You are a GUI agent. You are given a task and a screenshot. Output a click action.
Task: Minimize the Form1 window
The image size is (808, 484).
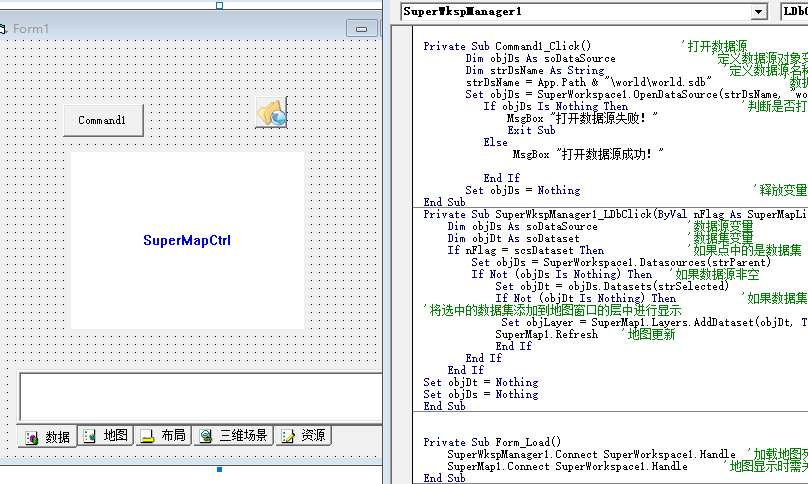(361, 29)
